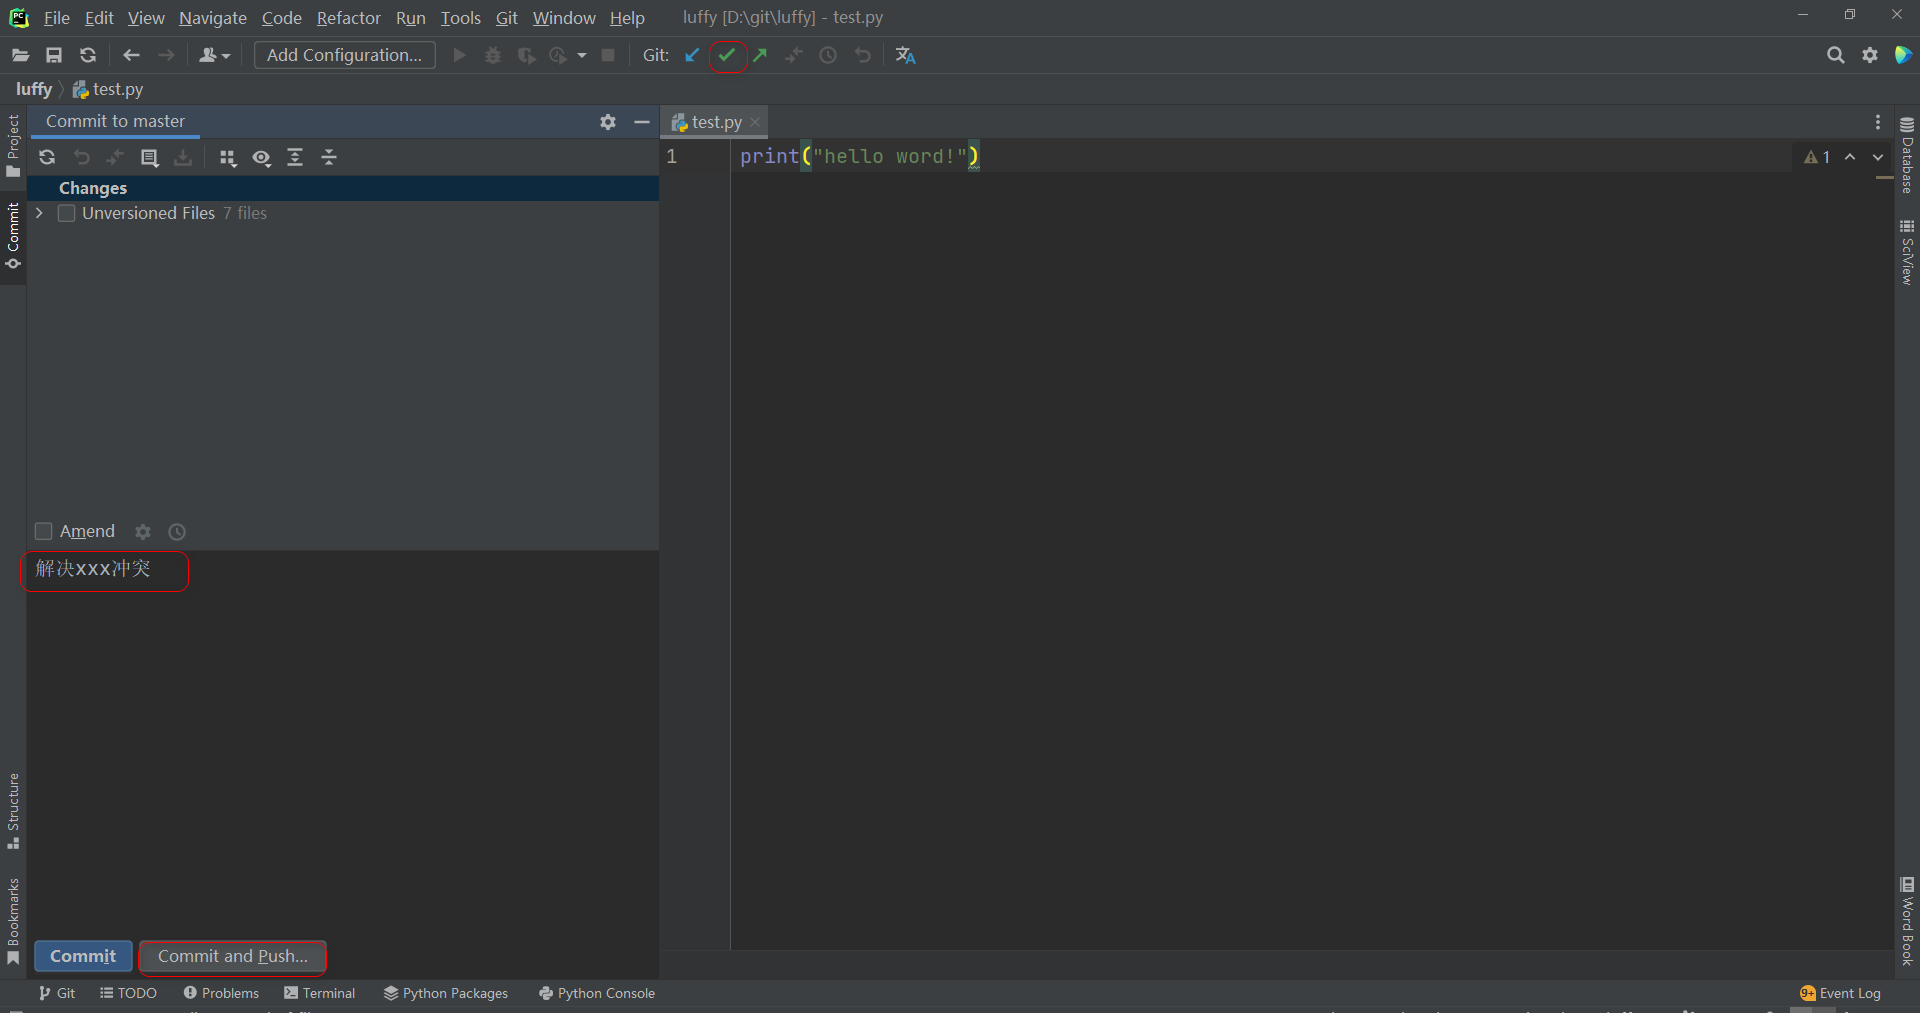The image size is (1920, 1013).
Task: Open the Python Packages tool window
Action: [446, 993]
